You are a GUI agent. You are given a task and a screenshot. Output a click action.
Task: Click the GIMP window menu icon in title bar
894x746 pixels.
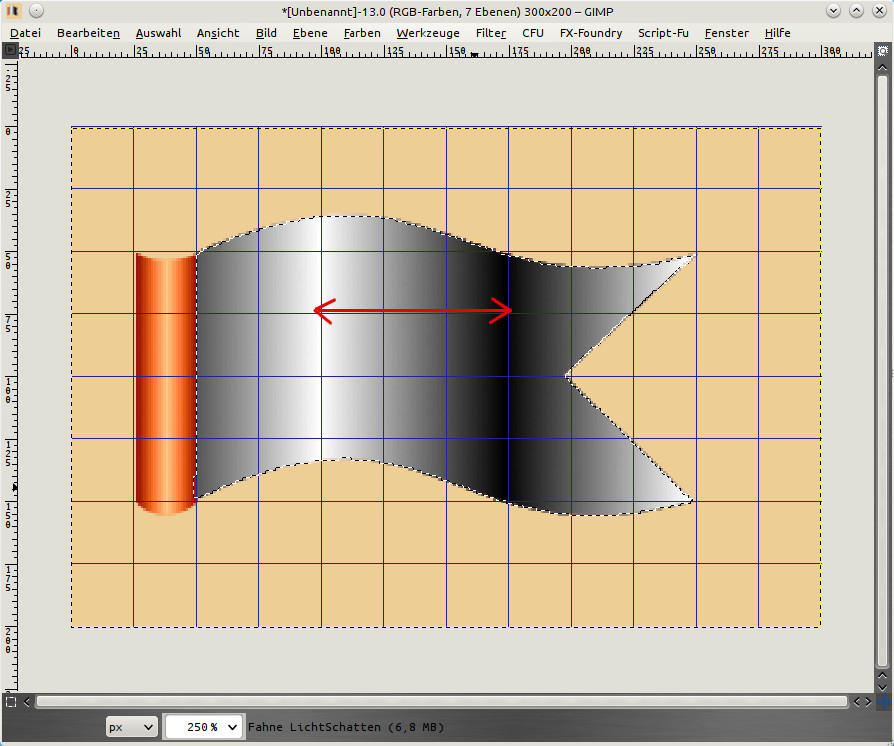[13, 10]
